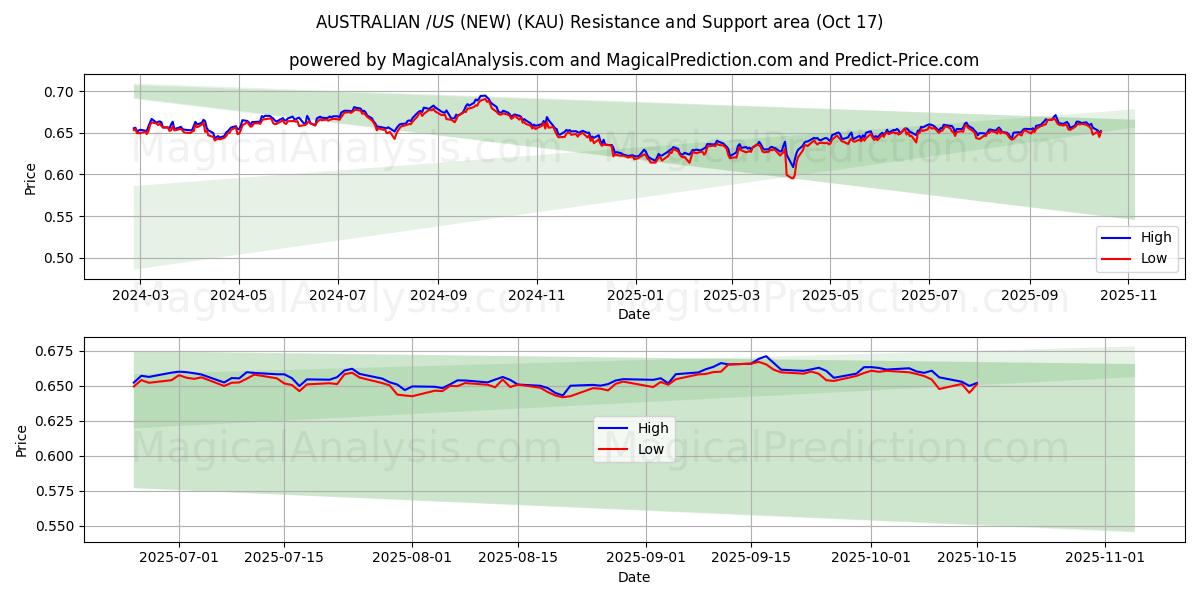Click the 2025-09-15 tick label on bottom chart
The width and height of the screenshot is (1200, 600).
(x=751, y=558)
